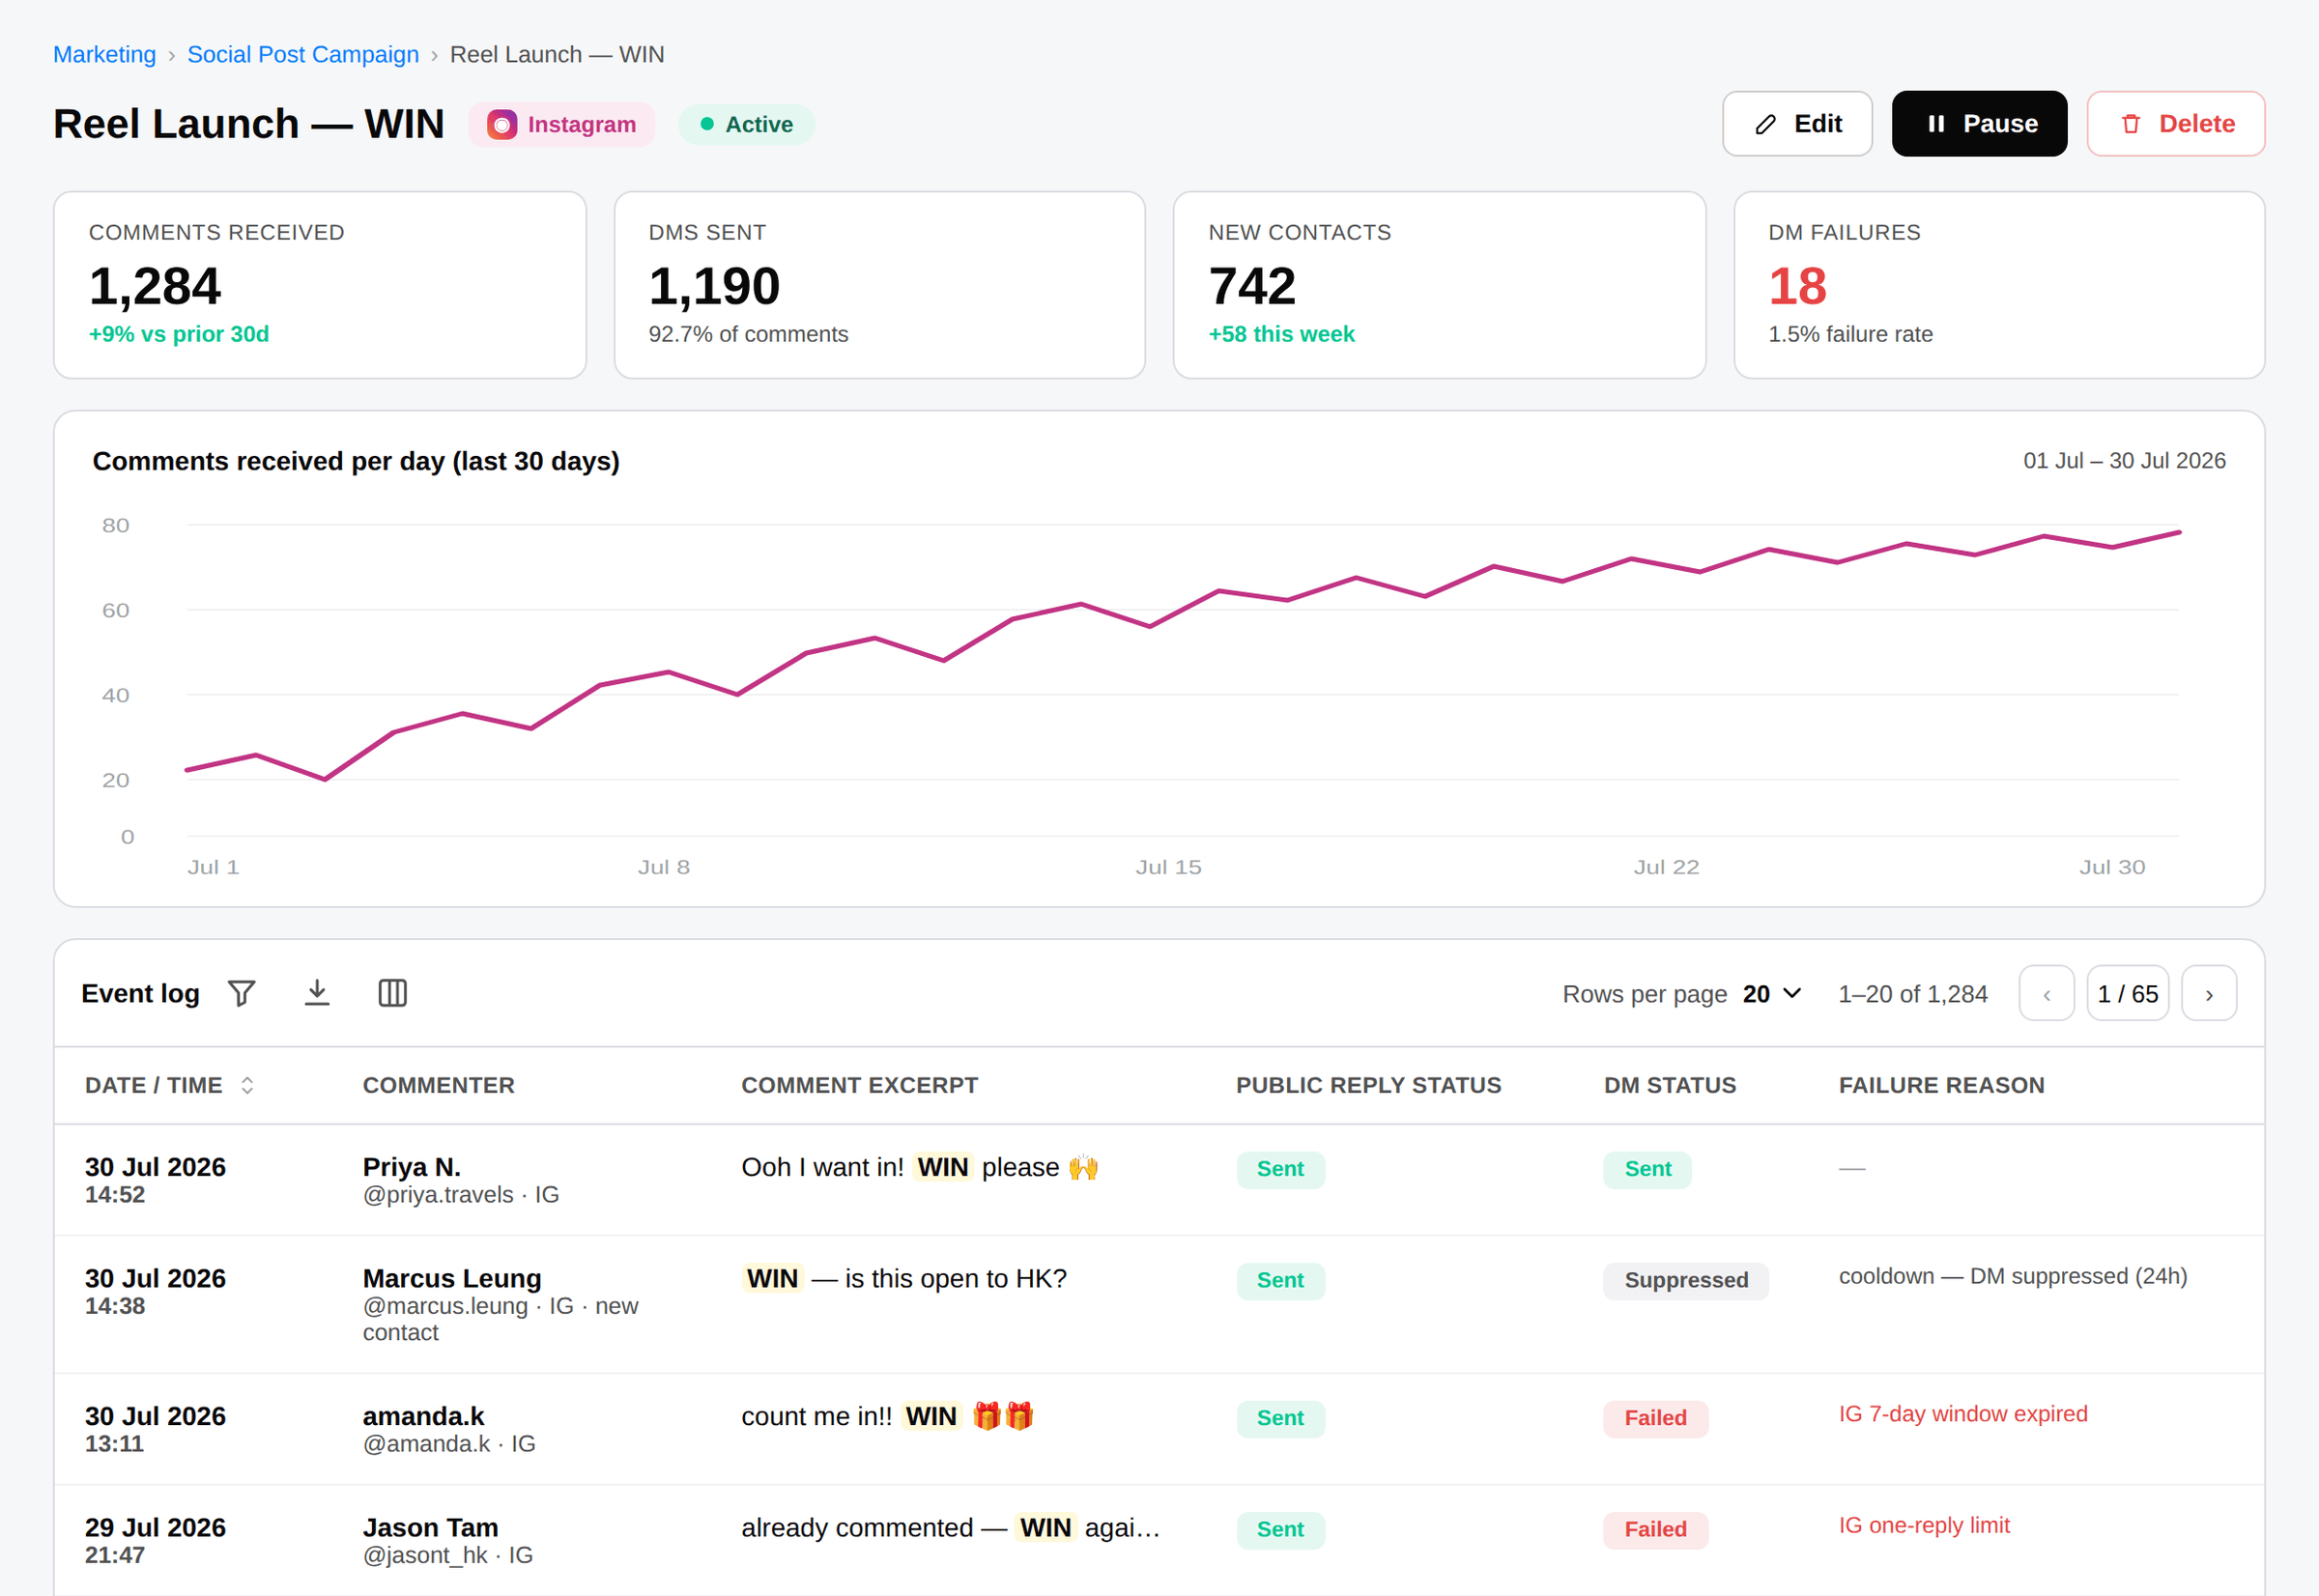
Task: Delete the campaign
Action: point(2176,124)
